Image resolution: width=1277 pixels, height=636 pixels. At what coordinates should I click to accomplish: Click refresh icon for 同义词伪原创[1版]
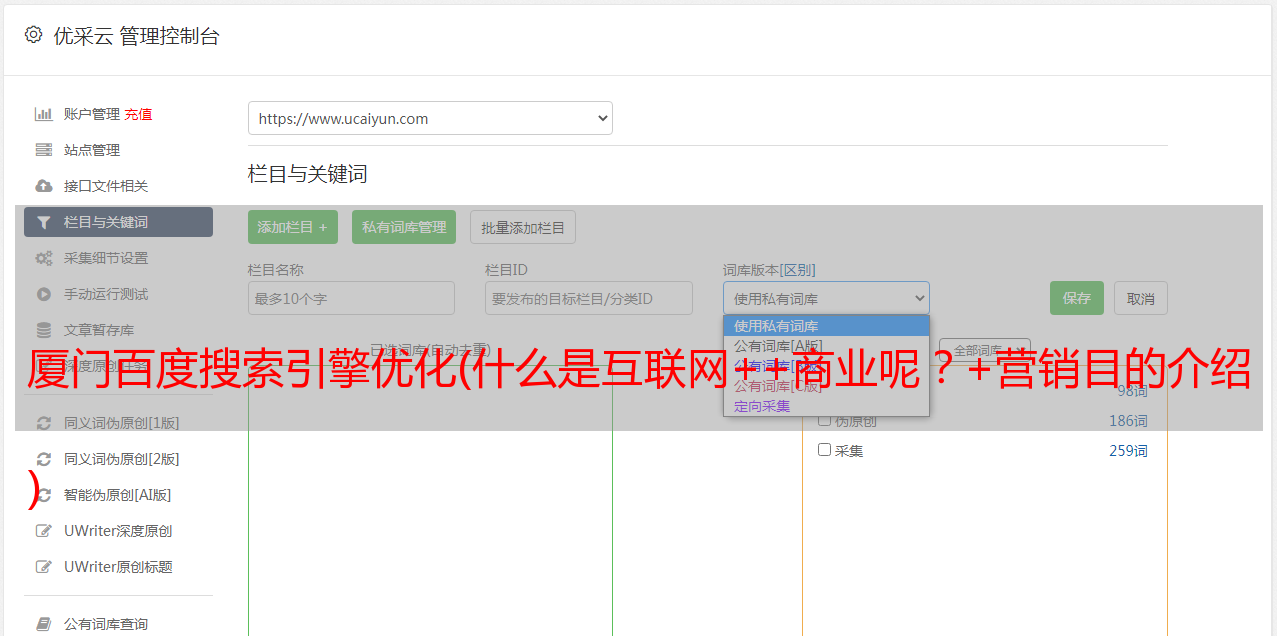(44, 423)
